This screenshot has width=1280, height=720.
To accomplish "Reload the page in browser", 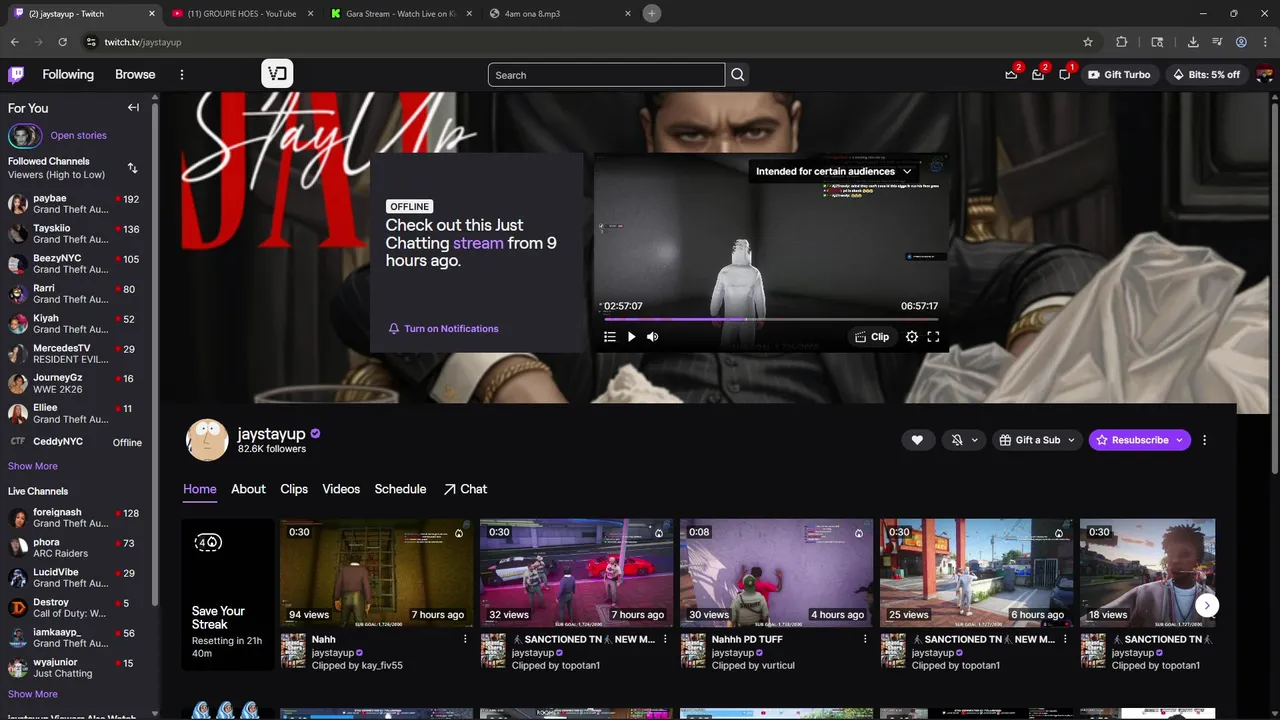I will tap(62, 42).
